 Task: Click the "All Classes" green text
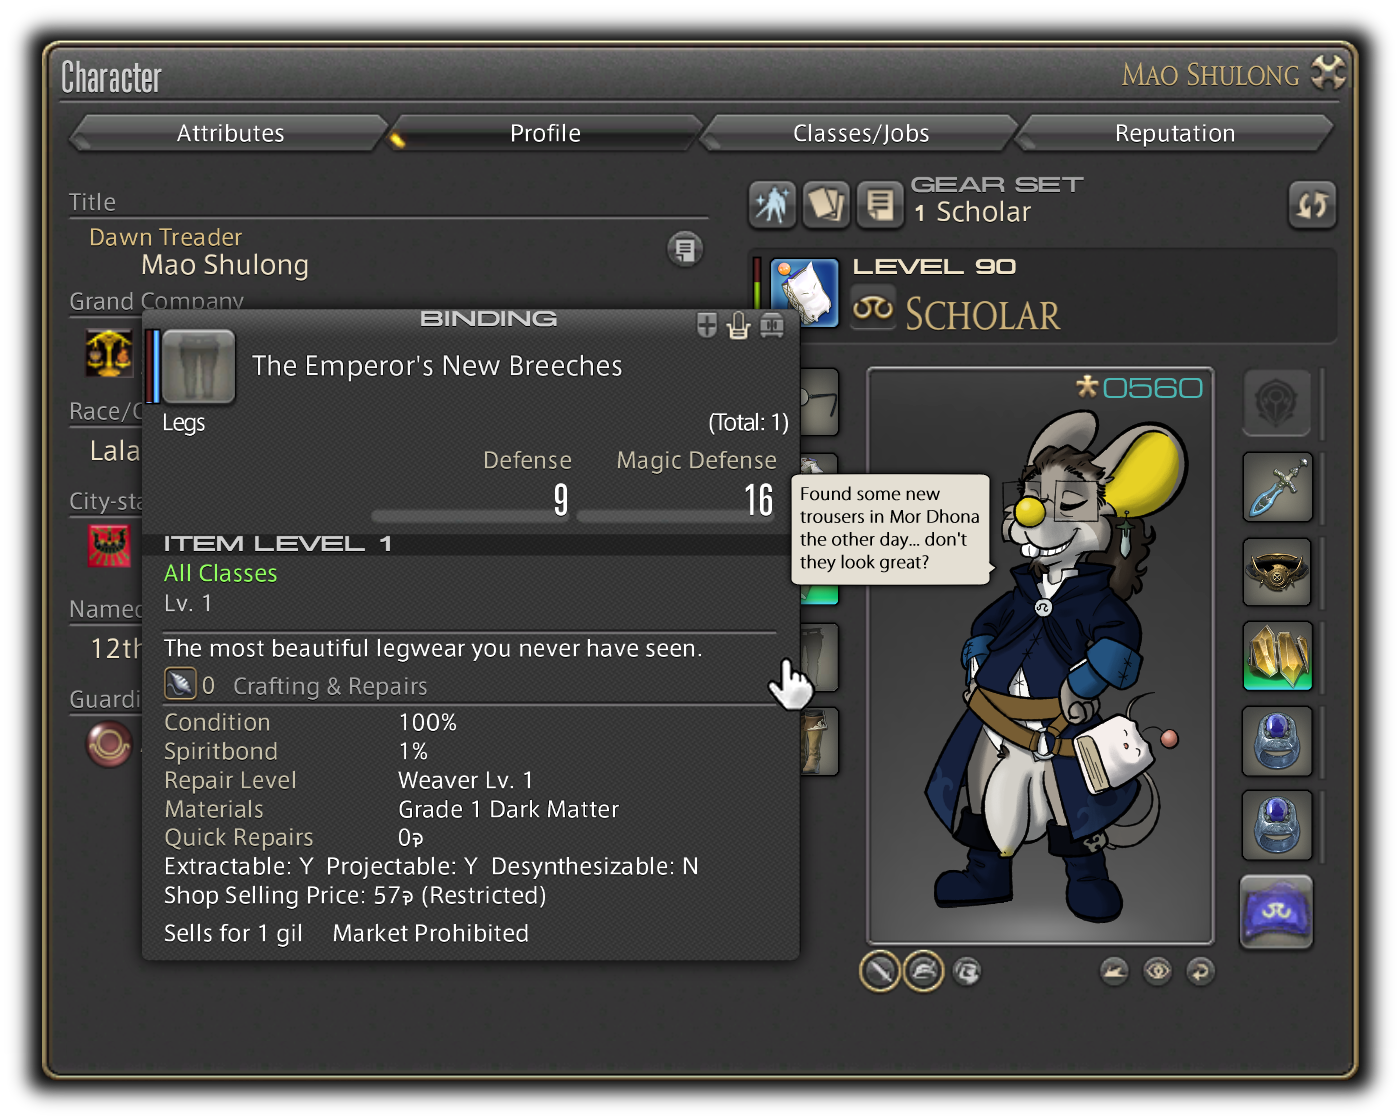pyautogui.click(x=220, y=573)
